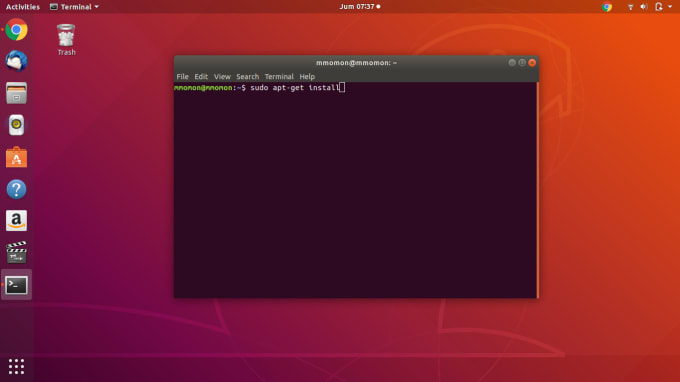
Task: Open the Trash desktop icon
Action: tap(66, 40)
